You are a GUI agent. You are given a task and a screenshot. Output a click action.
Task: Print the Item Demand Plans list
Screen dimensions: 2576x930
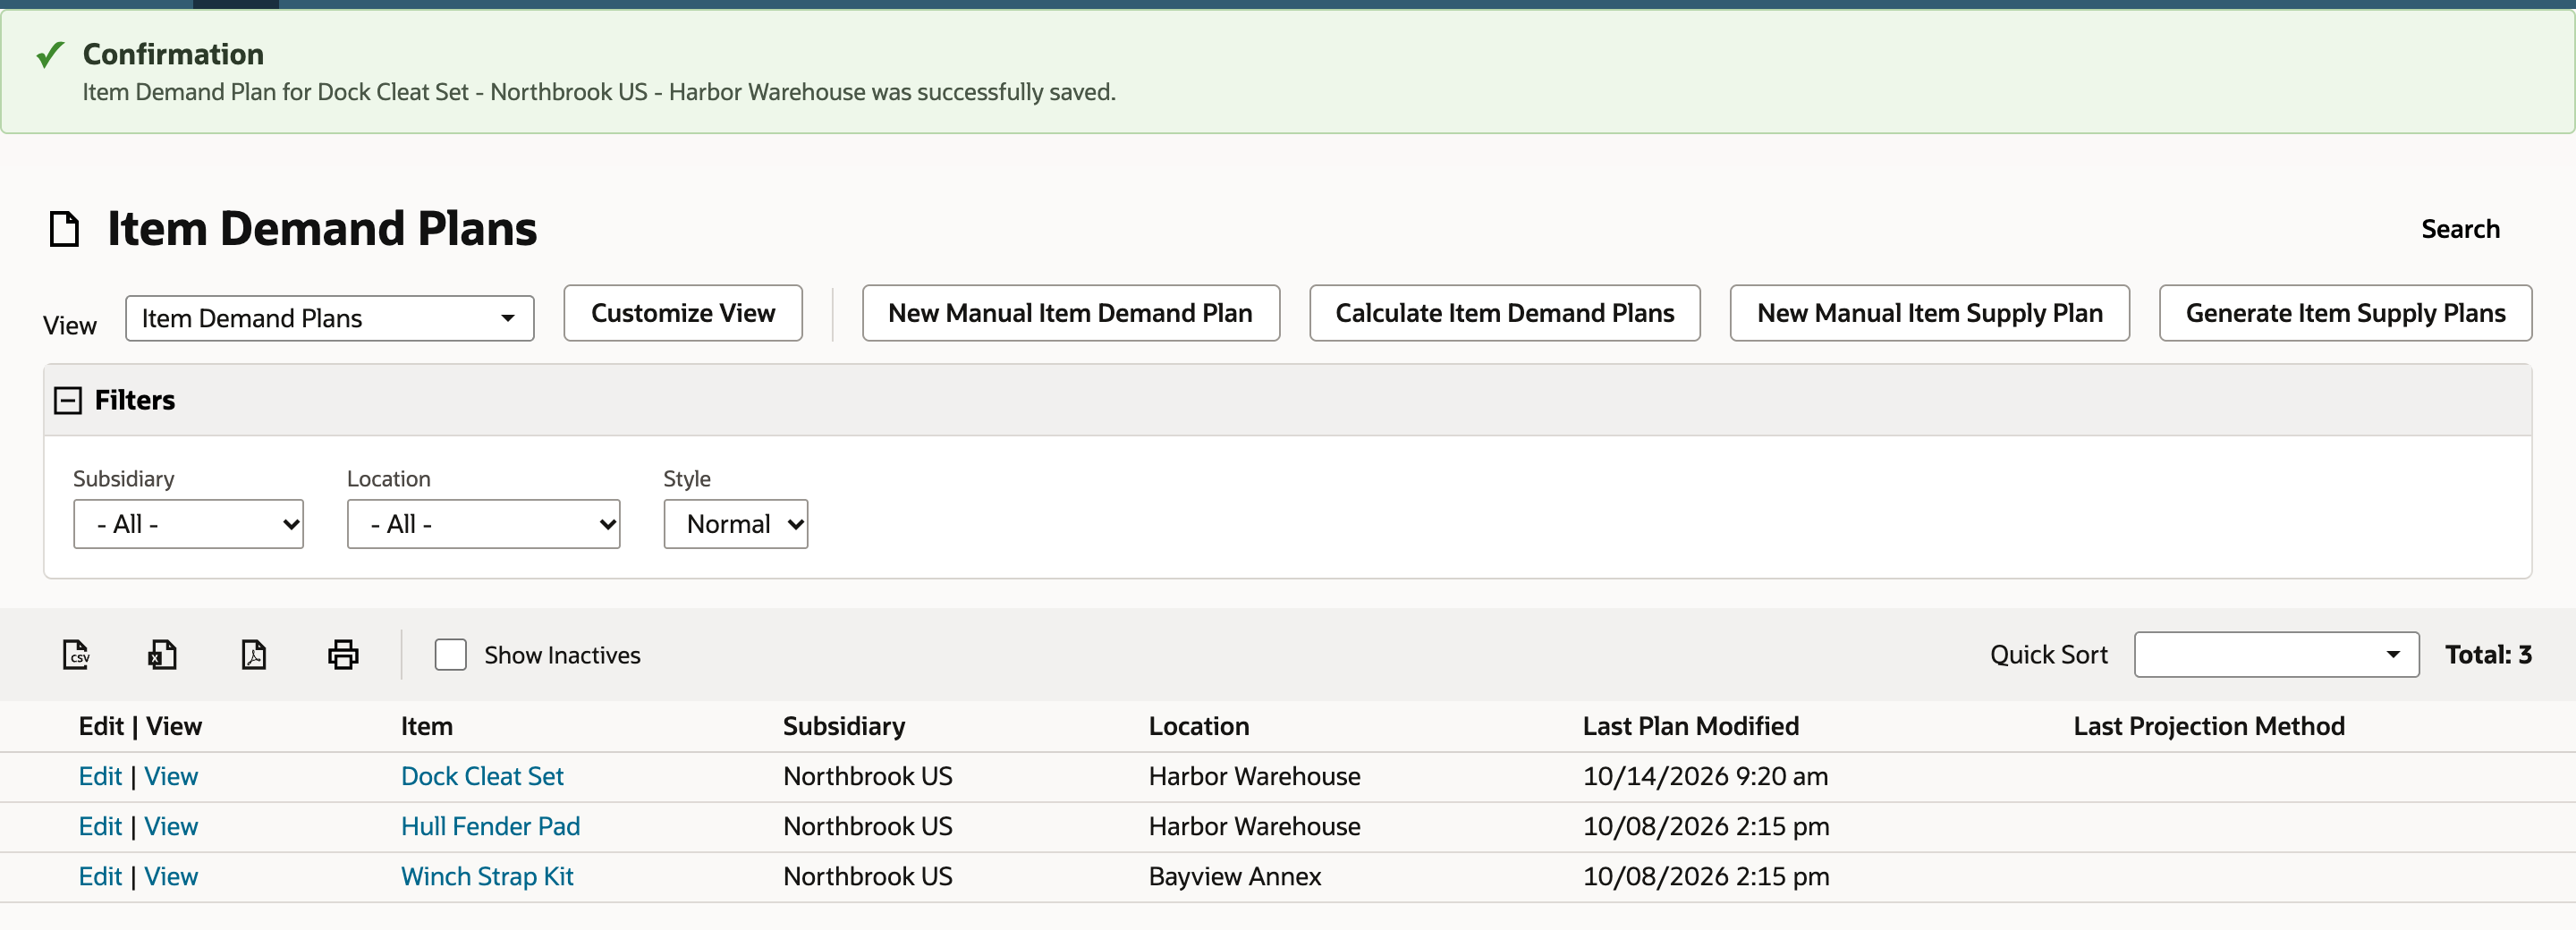[x=343, y=655]
